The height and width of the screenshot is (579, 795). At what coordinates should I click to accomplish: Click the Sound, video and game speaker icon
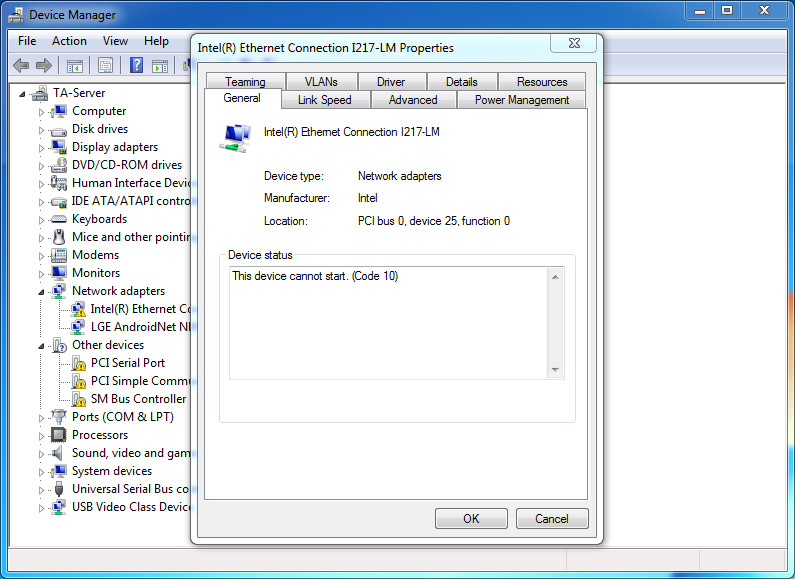[58, 453]
